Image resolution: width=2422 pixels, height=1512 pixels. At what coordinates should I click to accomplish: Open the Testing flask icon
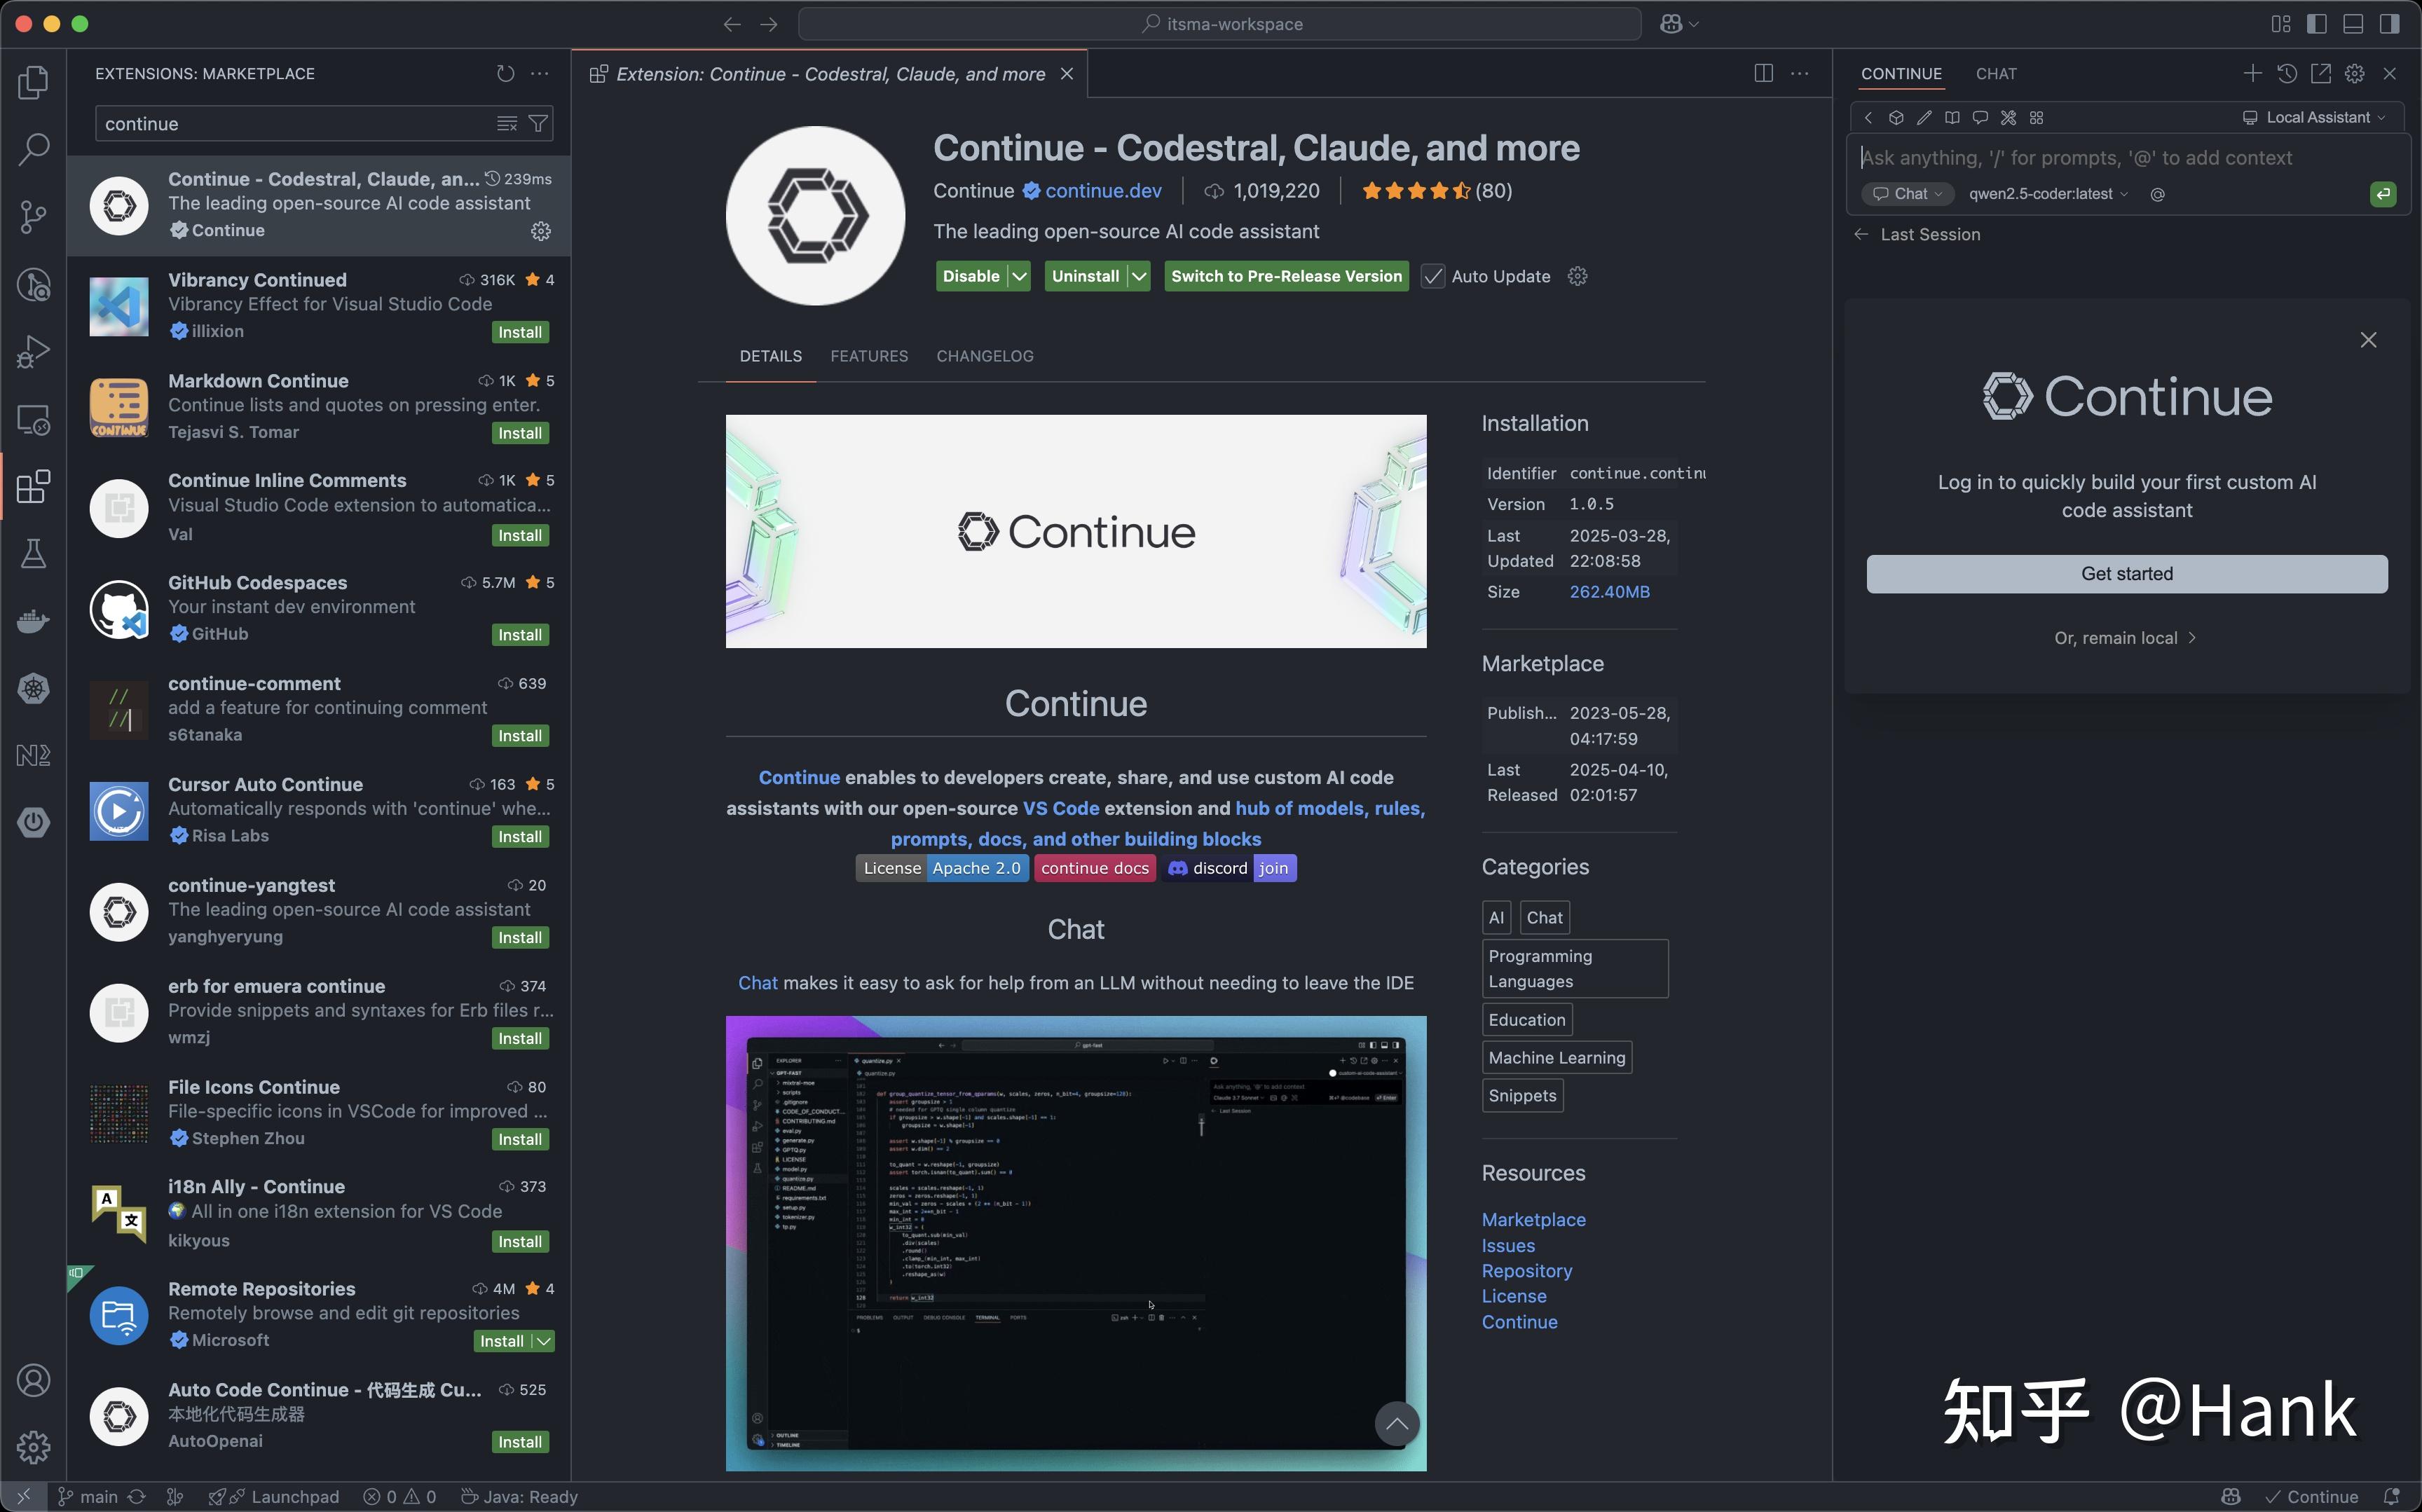pos(33,554)
